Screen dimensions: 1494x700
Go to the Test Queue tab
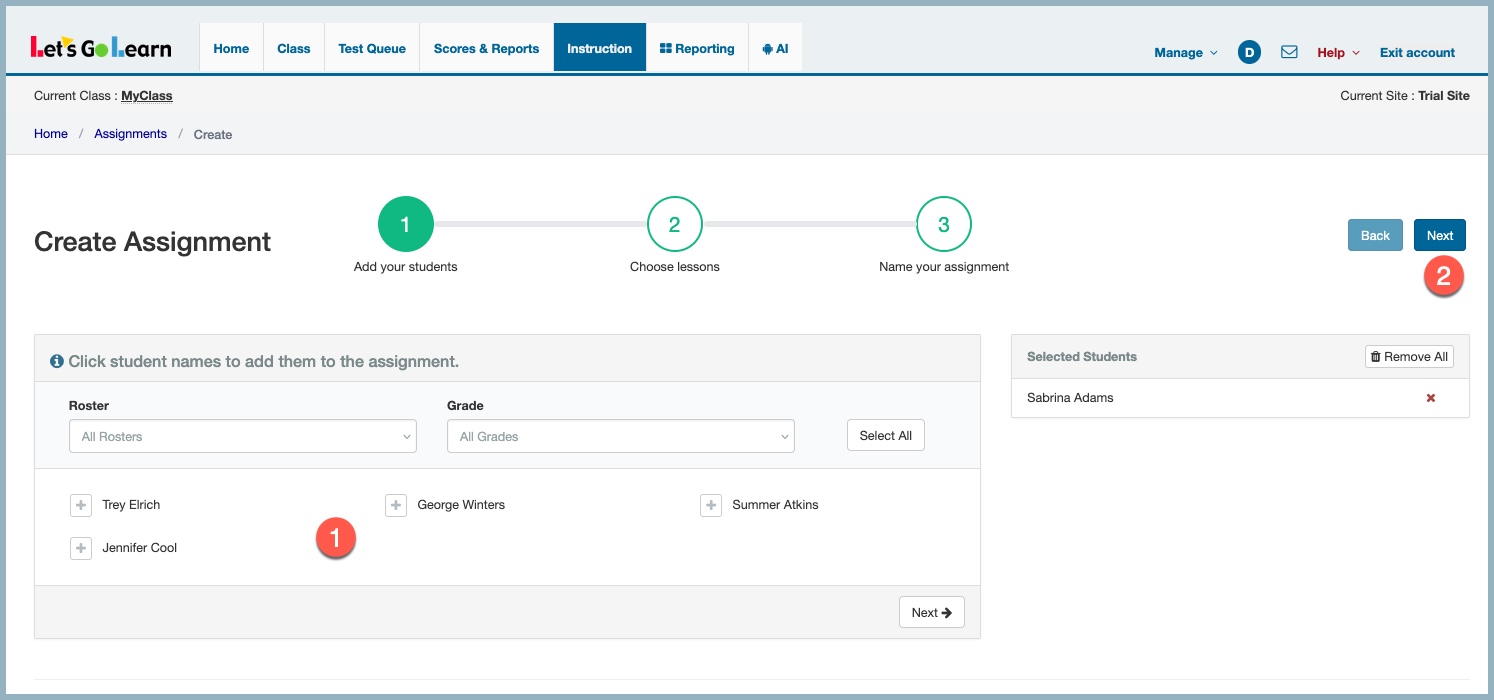(372, 48)
